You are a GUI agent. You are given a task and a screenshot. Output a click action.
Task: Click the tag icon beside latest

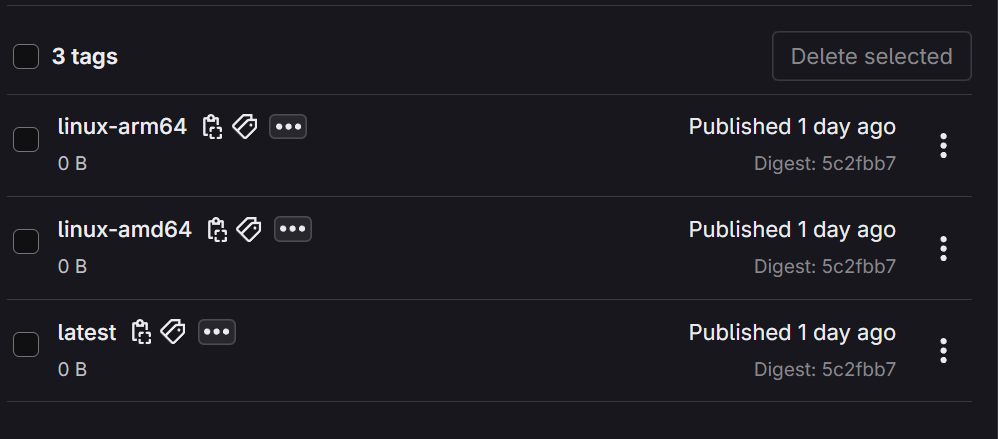[x=174, y=332]
